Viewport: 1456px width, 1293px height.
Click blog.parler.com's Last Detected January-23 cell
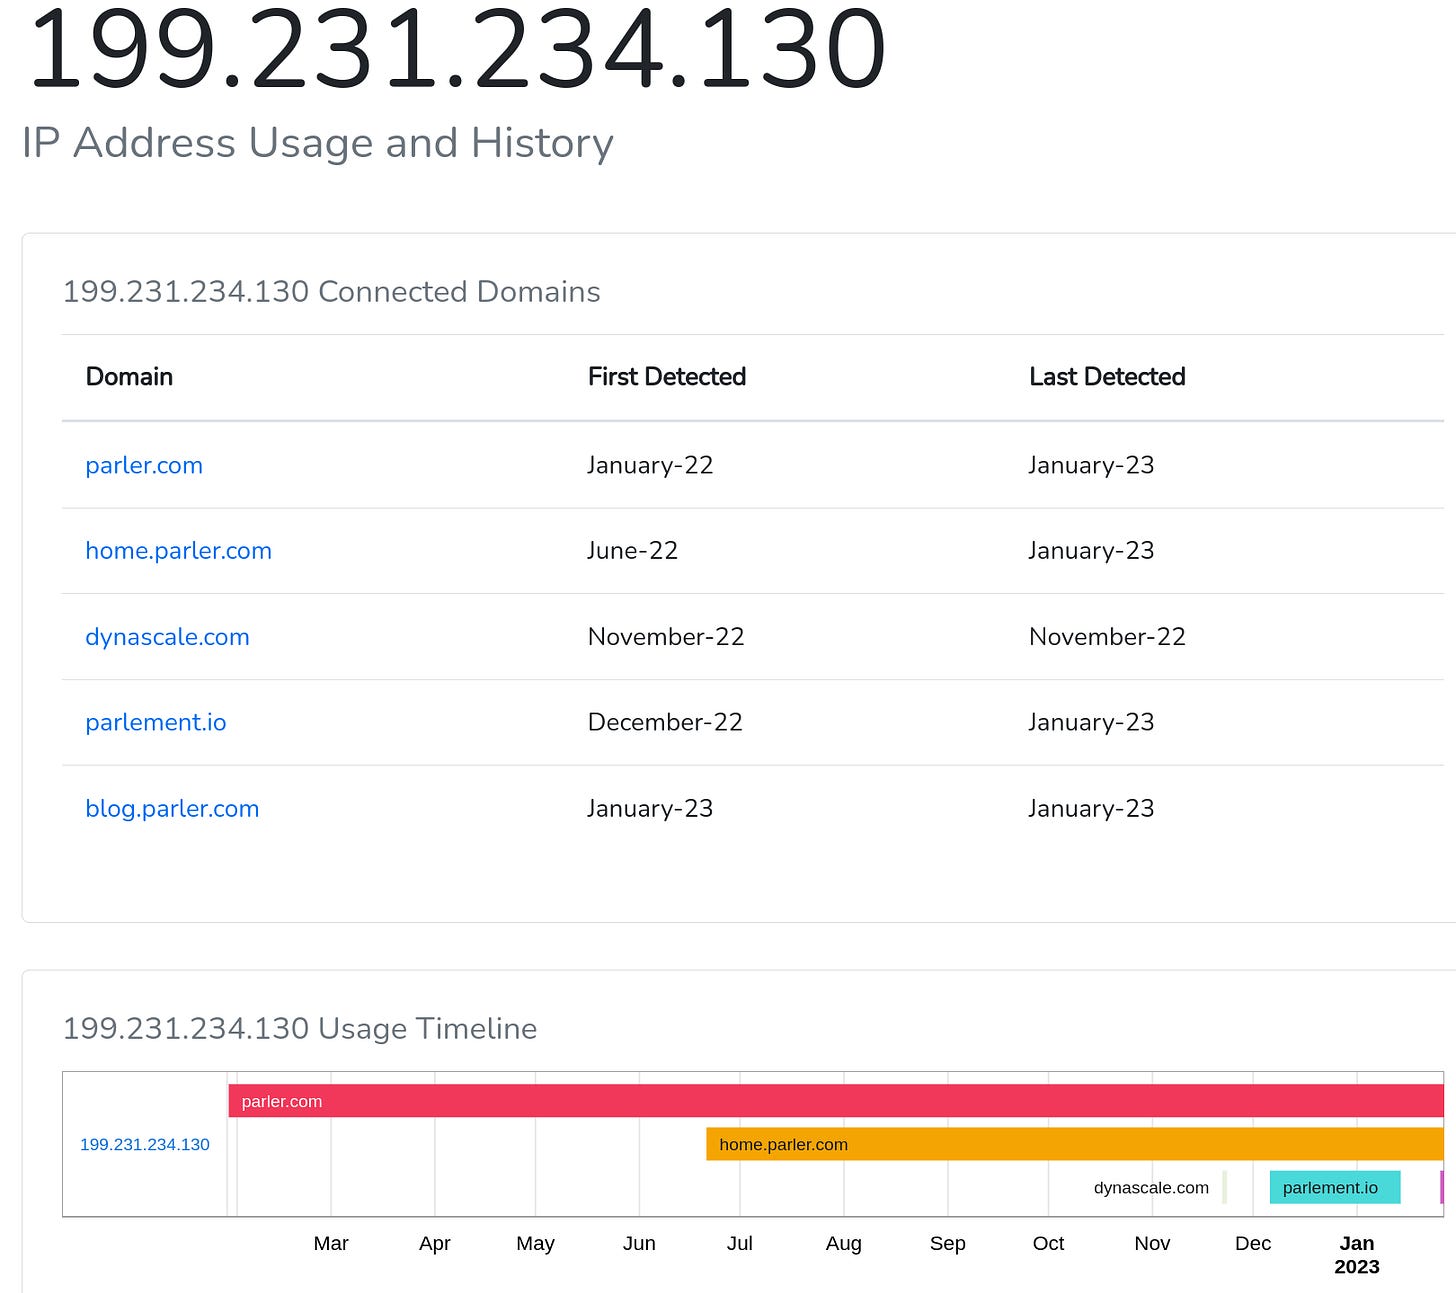tap(1091, 808)
